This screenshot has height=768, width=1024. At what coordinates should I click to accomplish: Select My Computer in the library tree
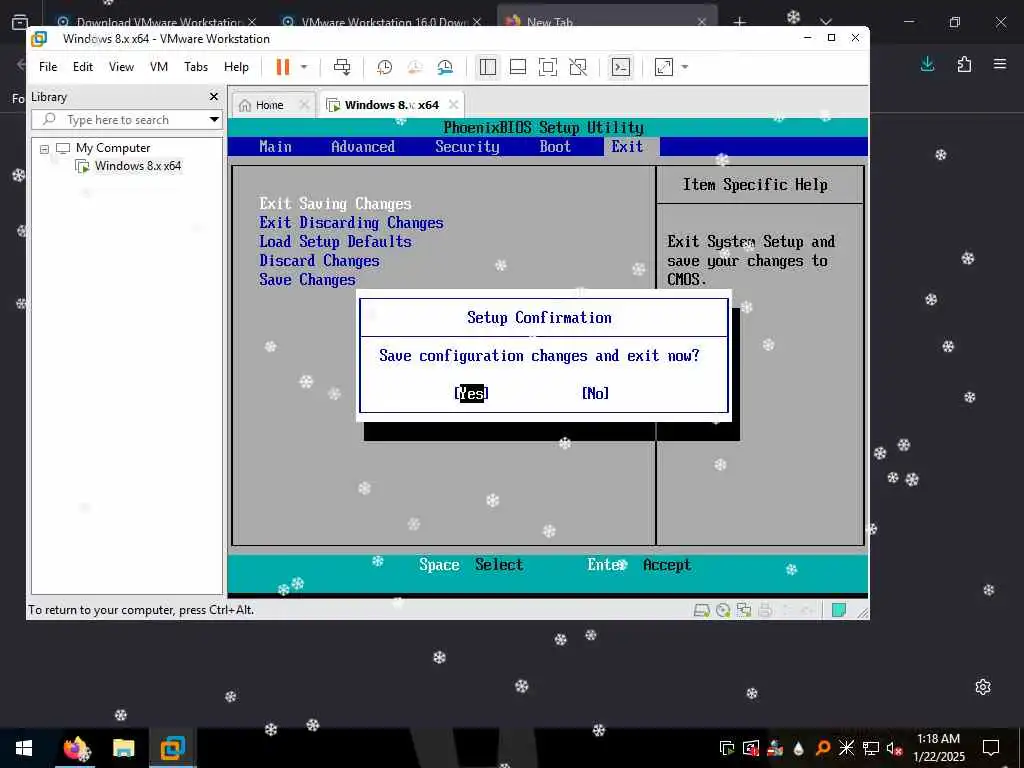coord(112,148)
